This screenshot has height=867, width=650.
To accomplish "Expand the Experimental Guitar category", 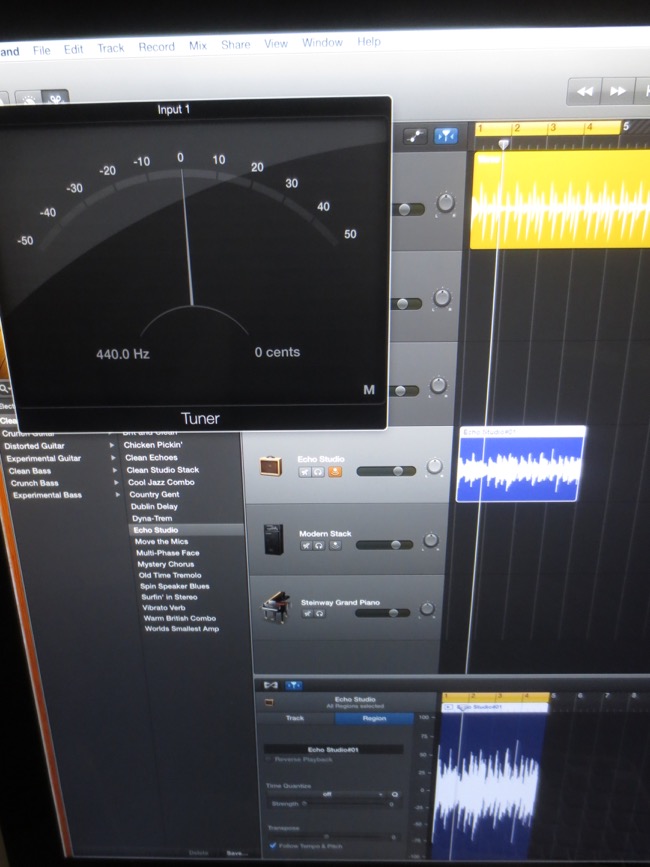I will [114, 458].
